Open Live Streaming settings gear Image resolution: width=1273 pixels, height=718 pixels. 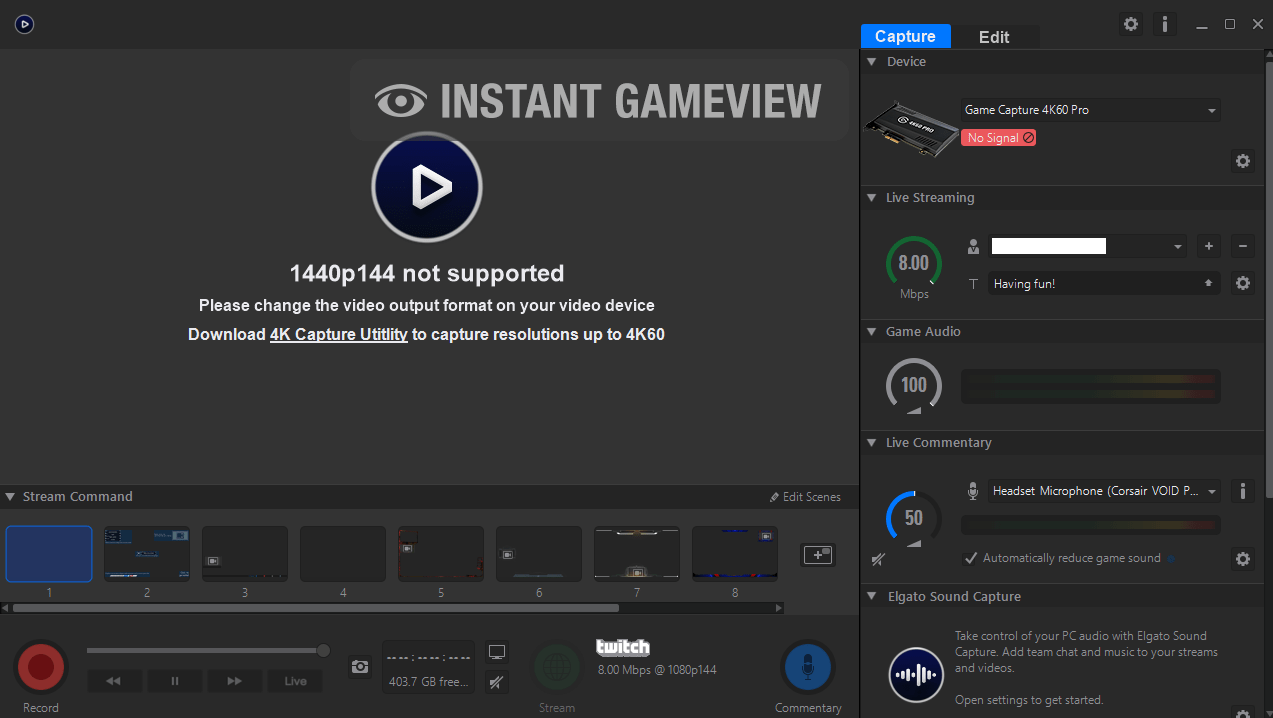tap(1242, 283)
